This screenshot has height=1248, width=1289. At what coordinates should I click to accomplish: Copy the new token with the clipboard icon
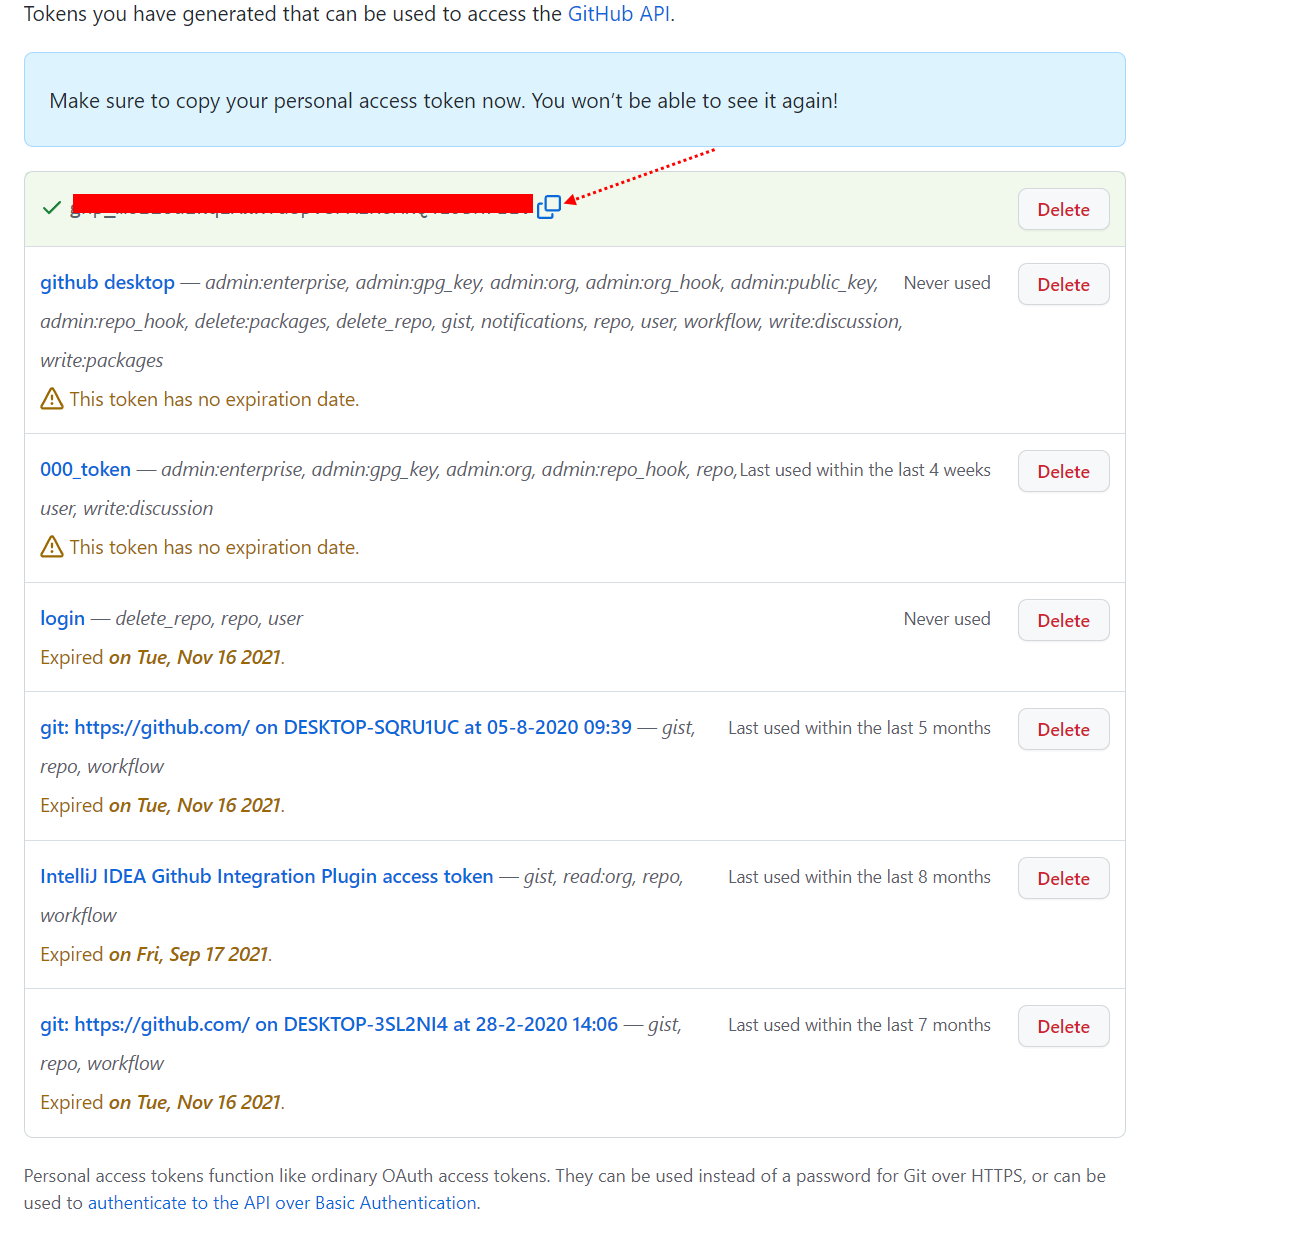(549, 207)
